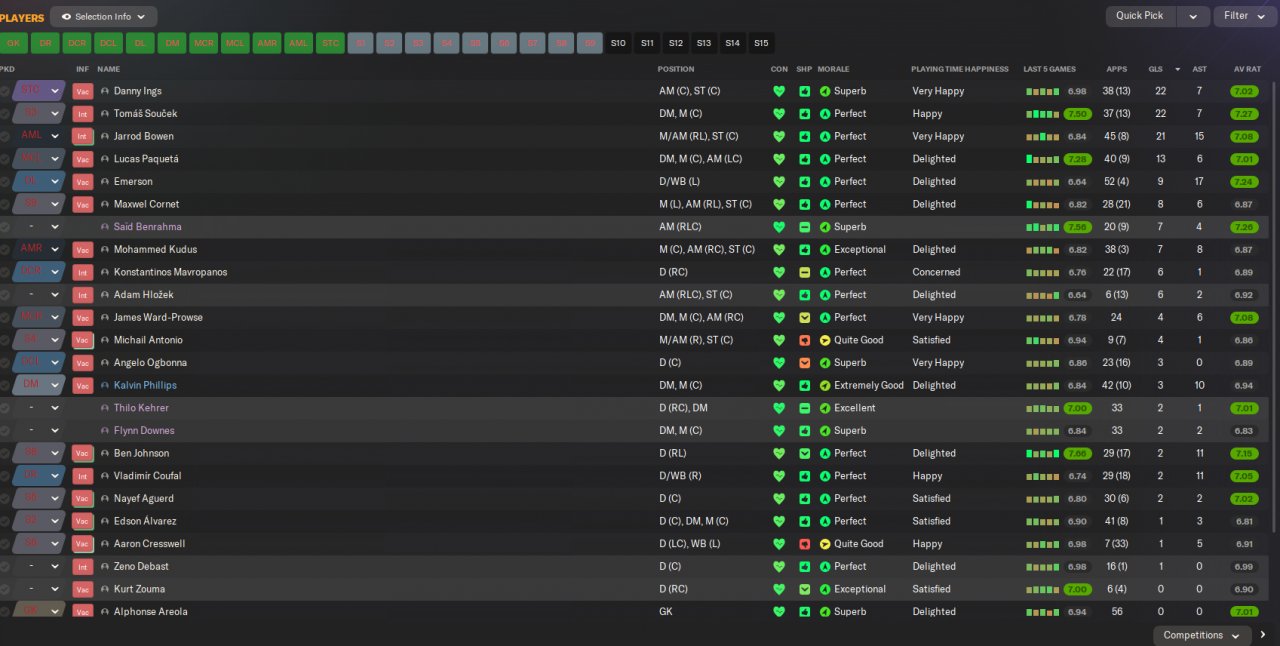The height and width of the screenshot is (646, 1280).
Task: Click the condition heart icon for Danny Ings
Action: point(779,91)
